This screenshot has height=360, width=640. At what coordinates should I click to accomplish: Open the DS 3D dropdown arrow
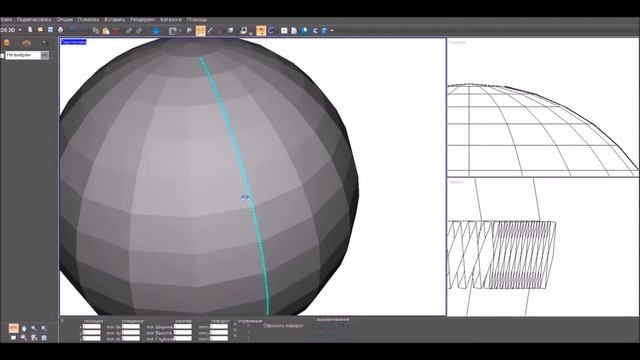point(20,30)
